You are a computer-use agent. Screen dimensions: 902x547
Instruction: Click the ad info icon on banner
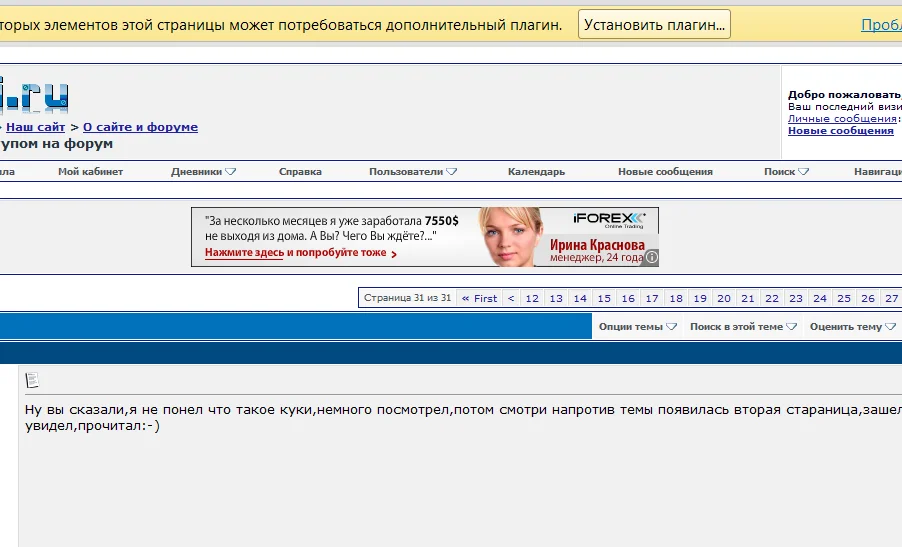[651, 257]
